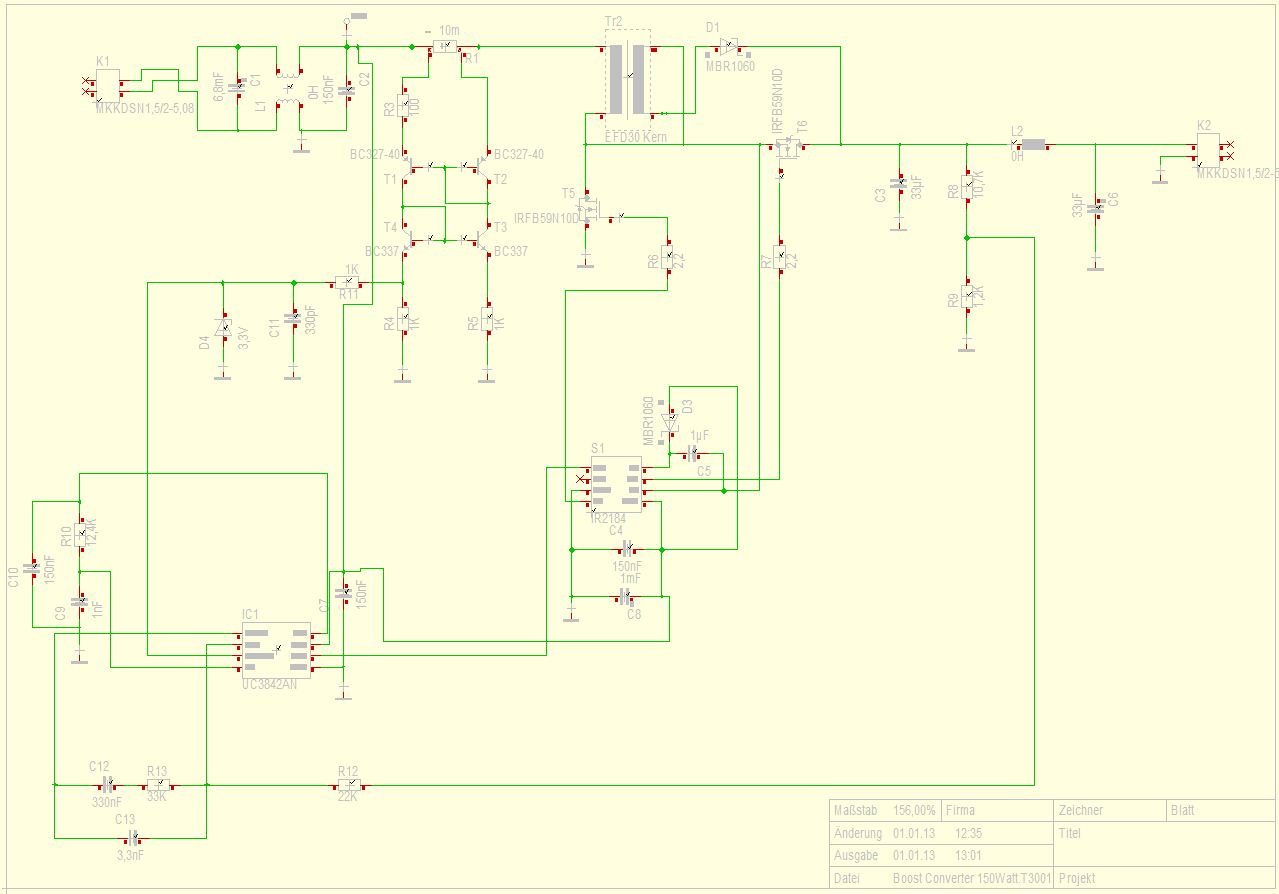Image resolution: width=1279 pixels, height=894 pixels.
Task: Select the S1 IR2184 driver chip
Action: click(x=616, y=485)
